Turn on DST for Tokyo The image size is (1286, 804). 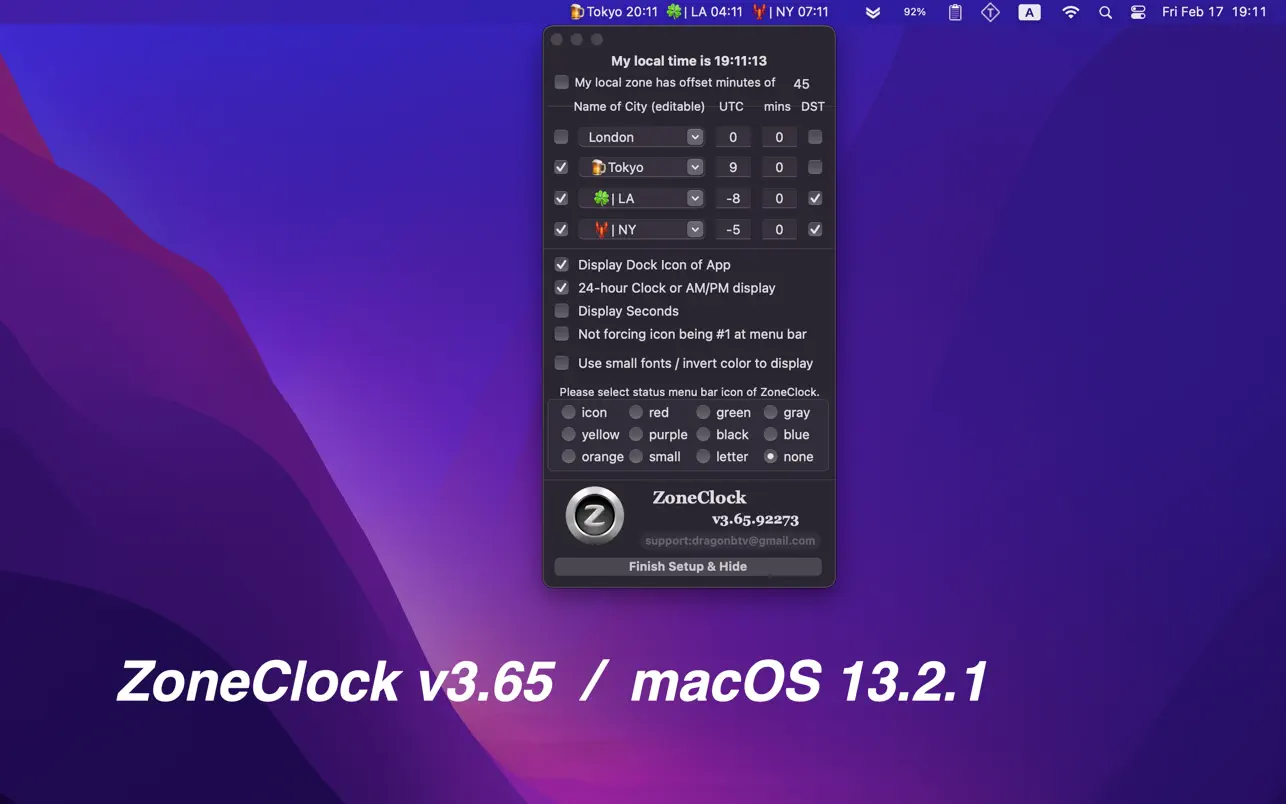pos(815,167)
